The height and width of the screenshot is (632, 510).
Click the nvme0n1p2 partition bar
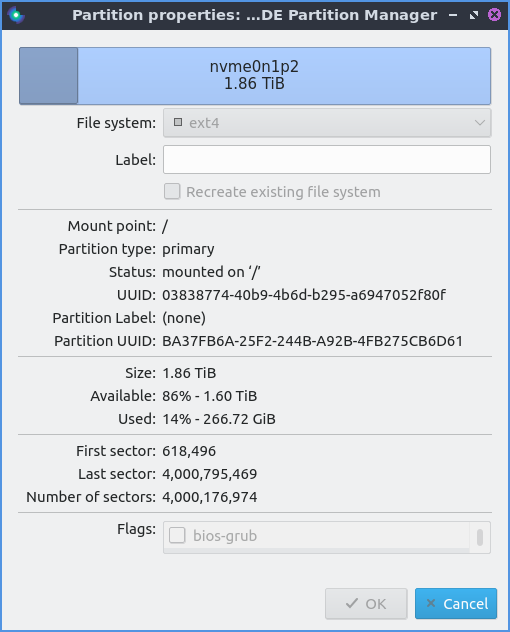pyautogui.click(x=255, y=76)
